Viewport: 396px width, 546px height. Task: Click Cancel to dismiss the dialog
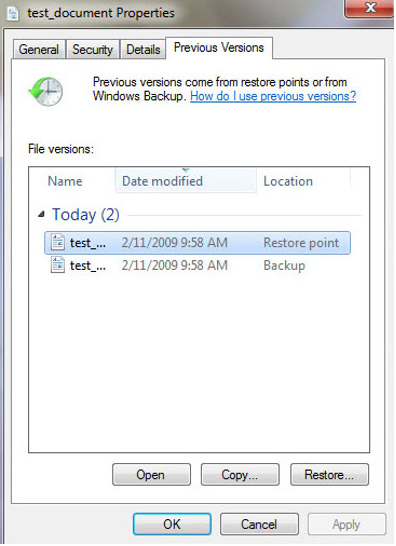coord(259,524)
